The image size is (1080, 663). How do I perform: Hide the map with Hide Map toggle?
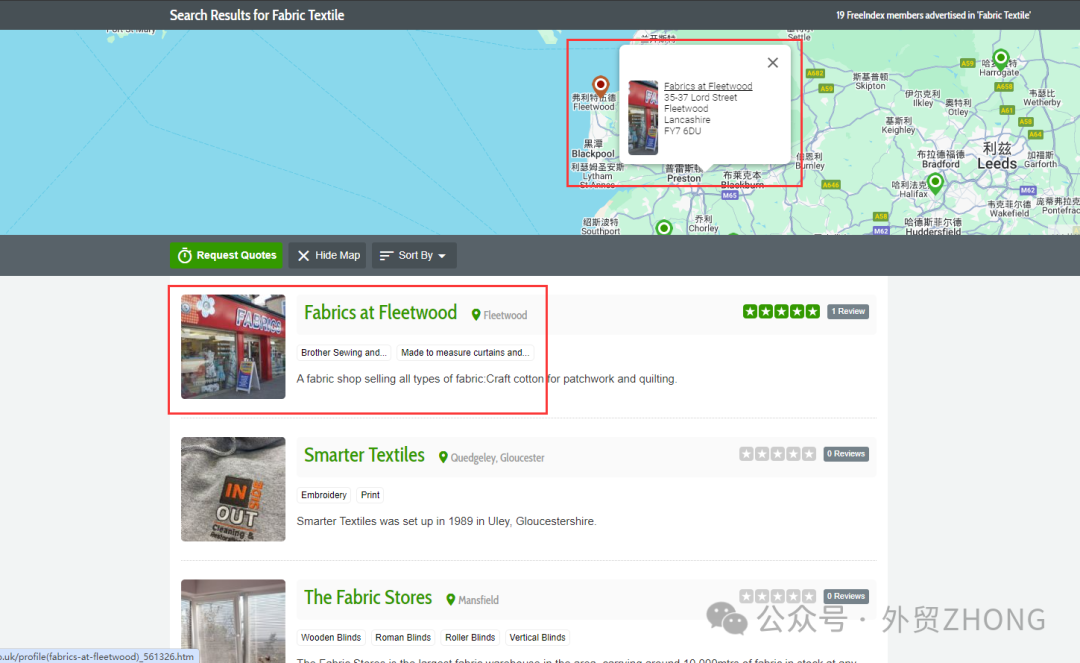[328, 256]
